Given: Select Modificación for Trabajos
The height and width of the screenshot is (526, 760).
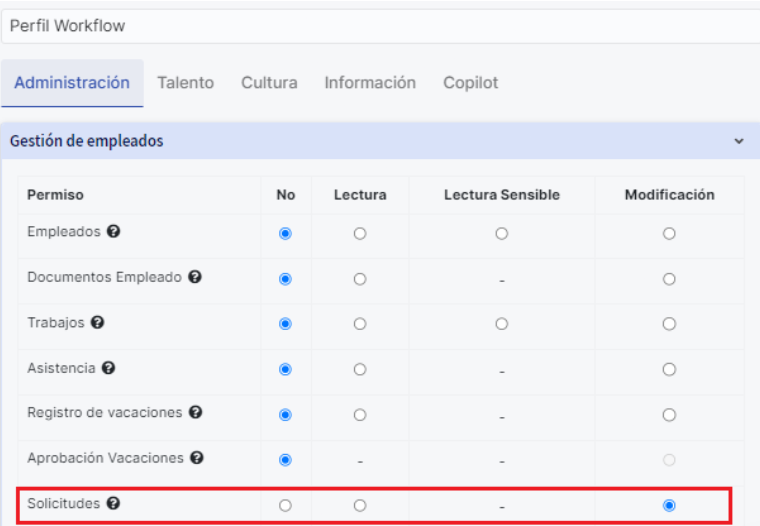Looking at the screenshot, I should point(669,324).
